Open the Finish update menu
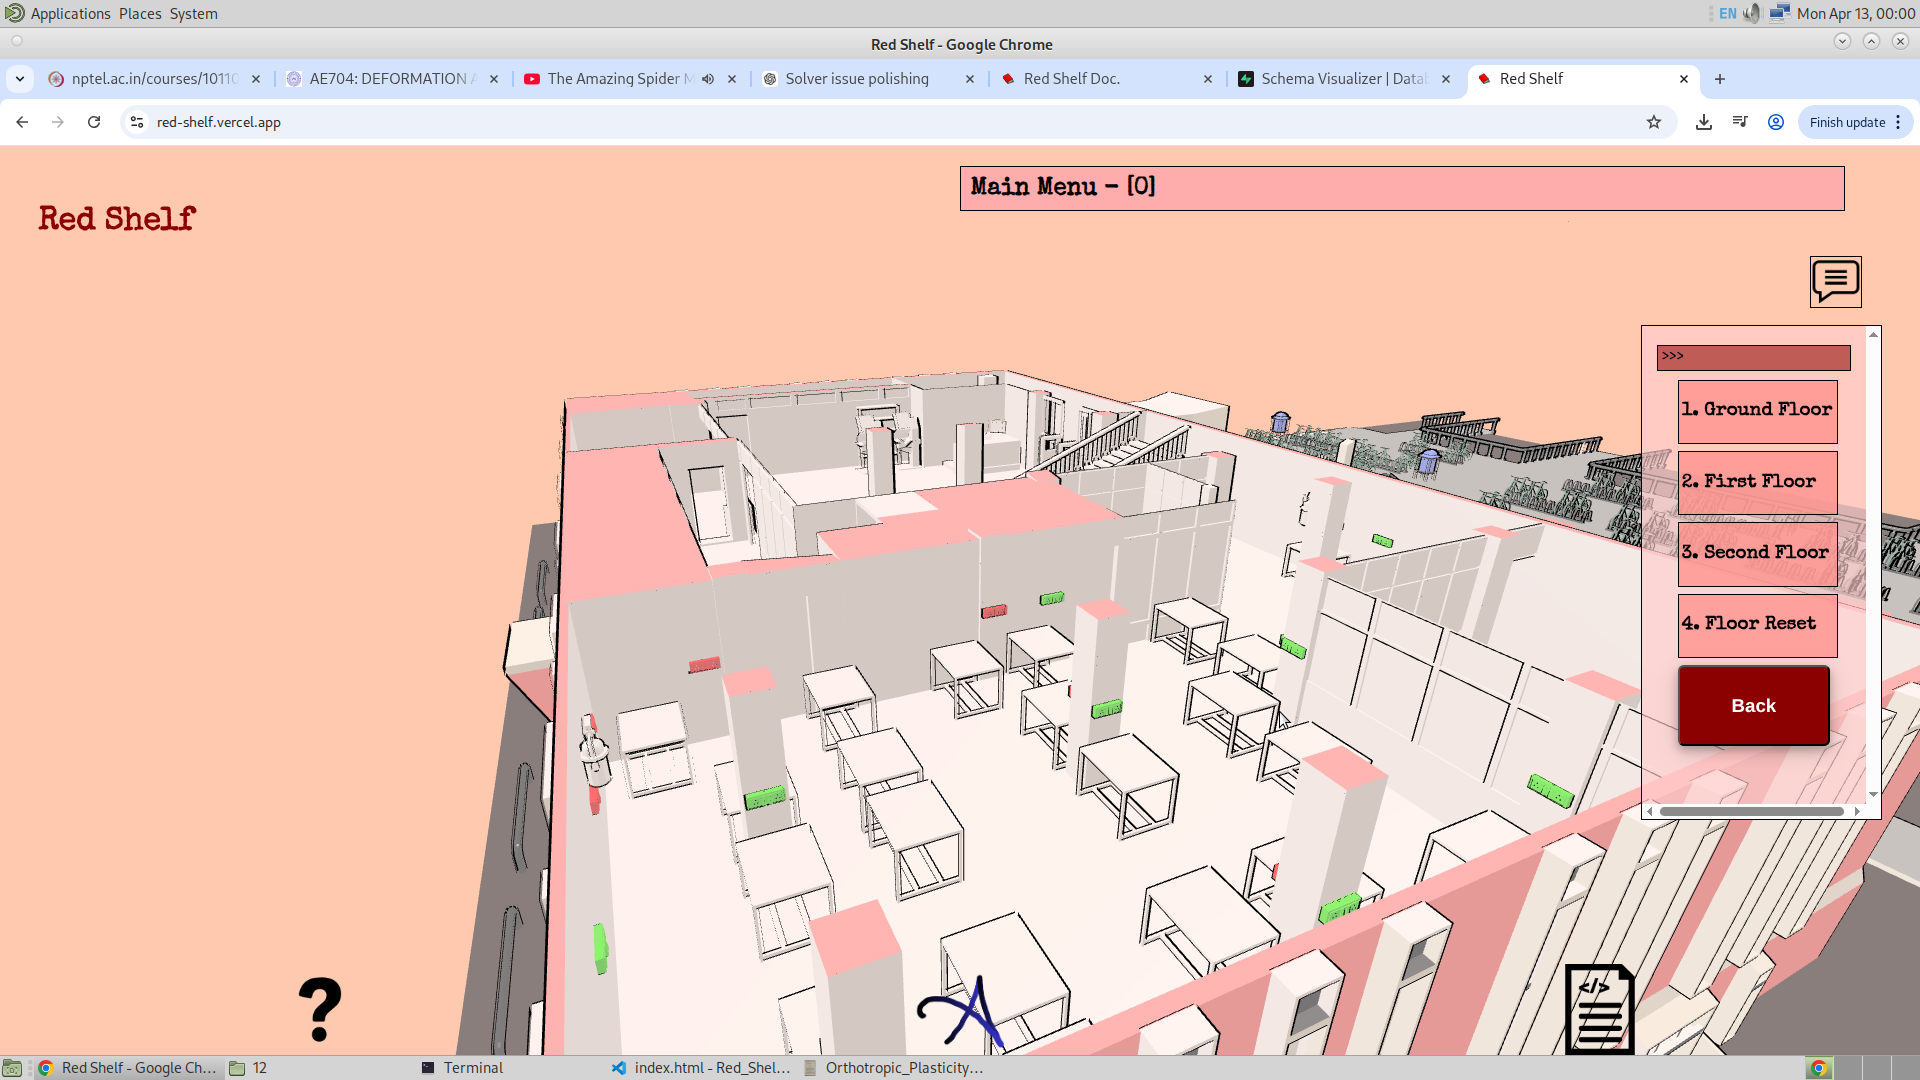The image size is (1920, 1080). coord(1856,122)
